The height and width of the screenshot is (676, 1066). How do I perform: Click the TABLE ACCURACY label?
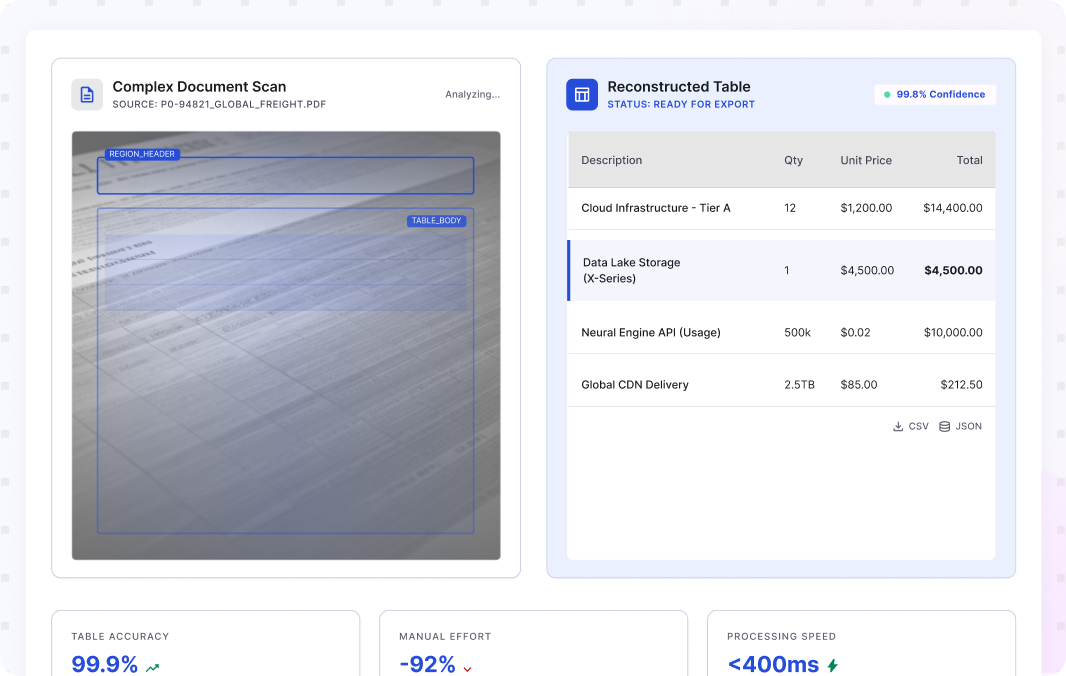pos(120,637)
